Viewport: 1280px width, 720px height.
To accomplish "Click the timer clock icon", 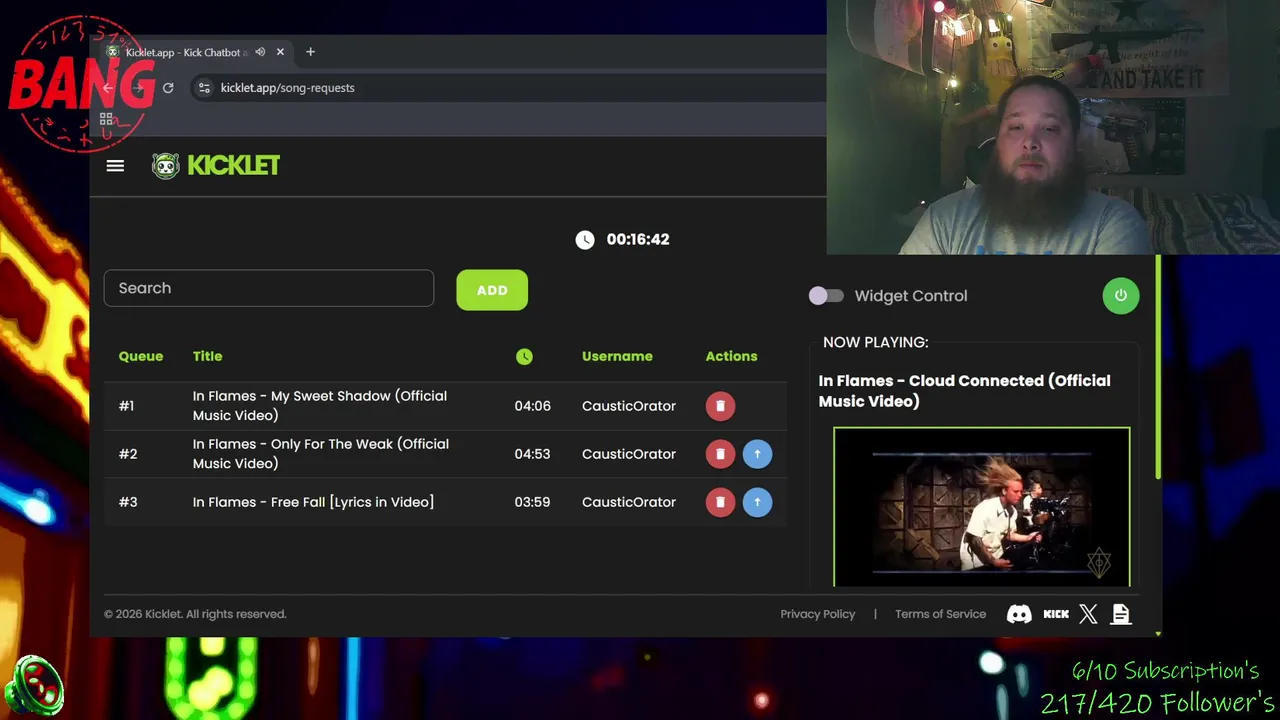I will click(585, 239).
